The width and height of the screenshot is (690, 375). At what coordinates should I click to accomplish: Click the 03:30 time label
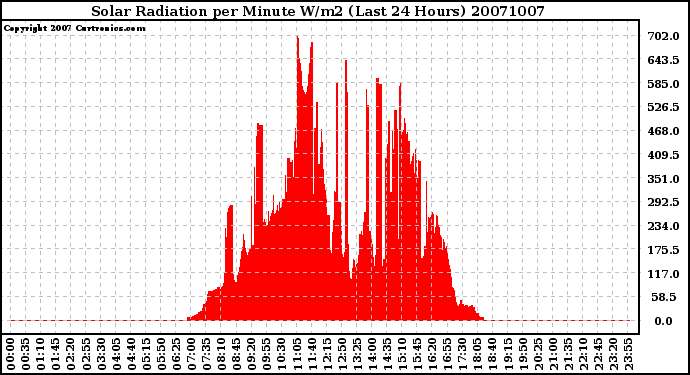(101, 355)
